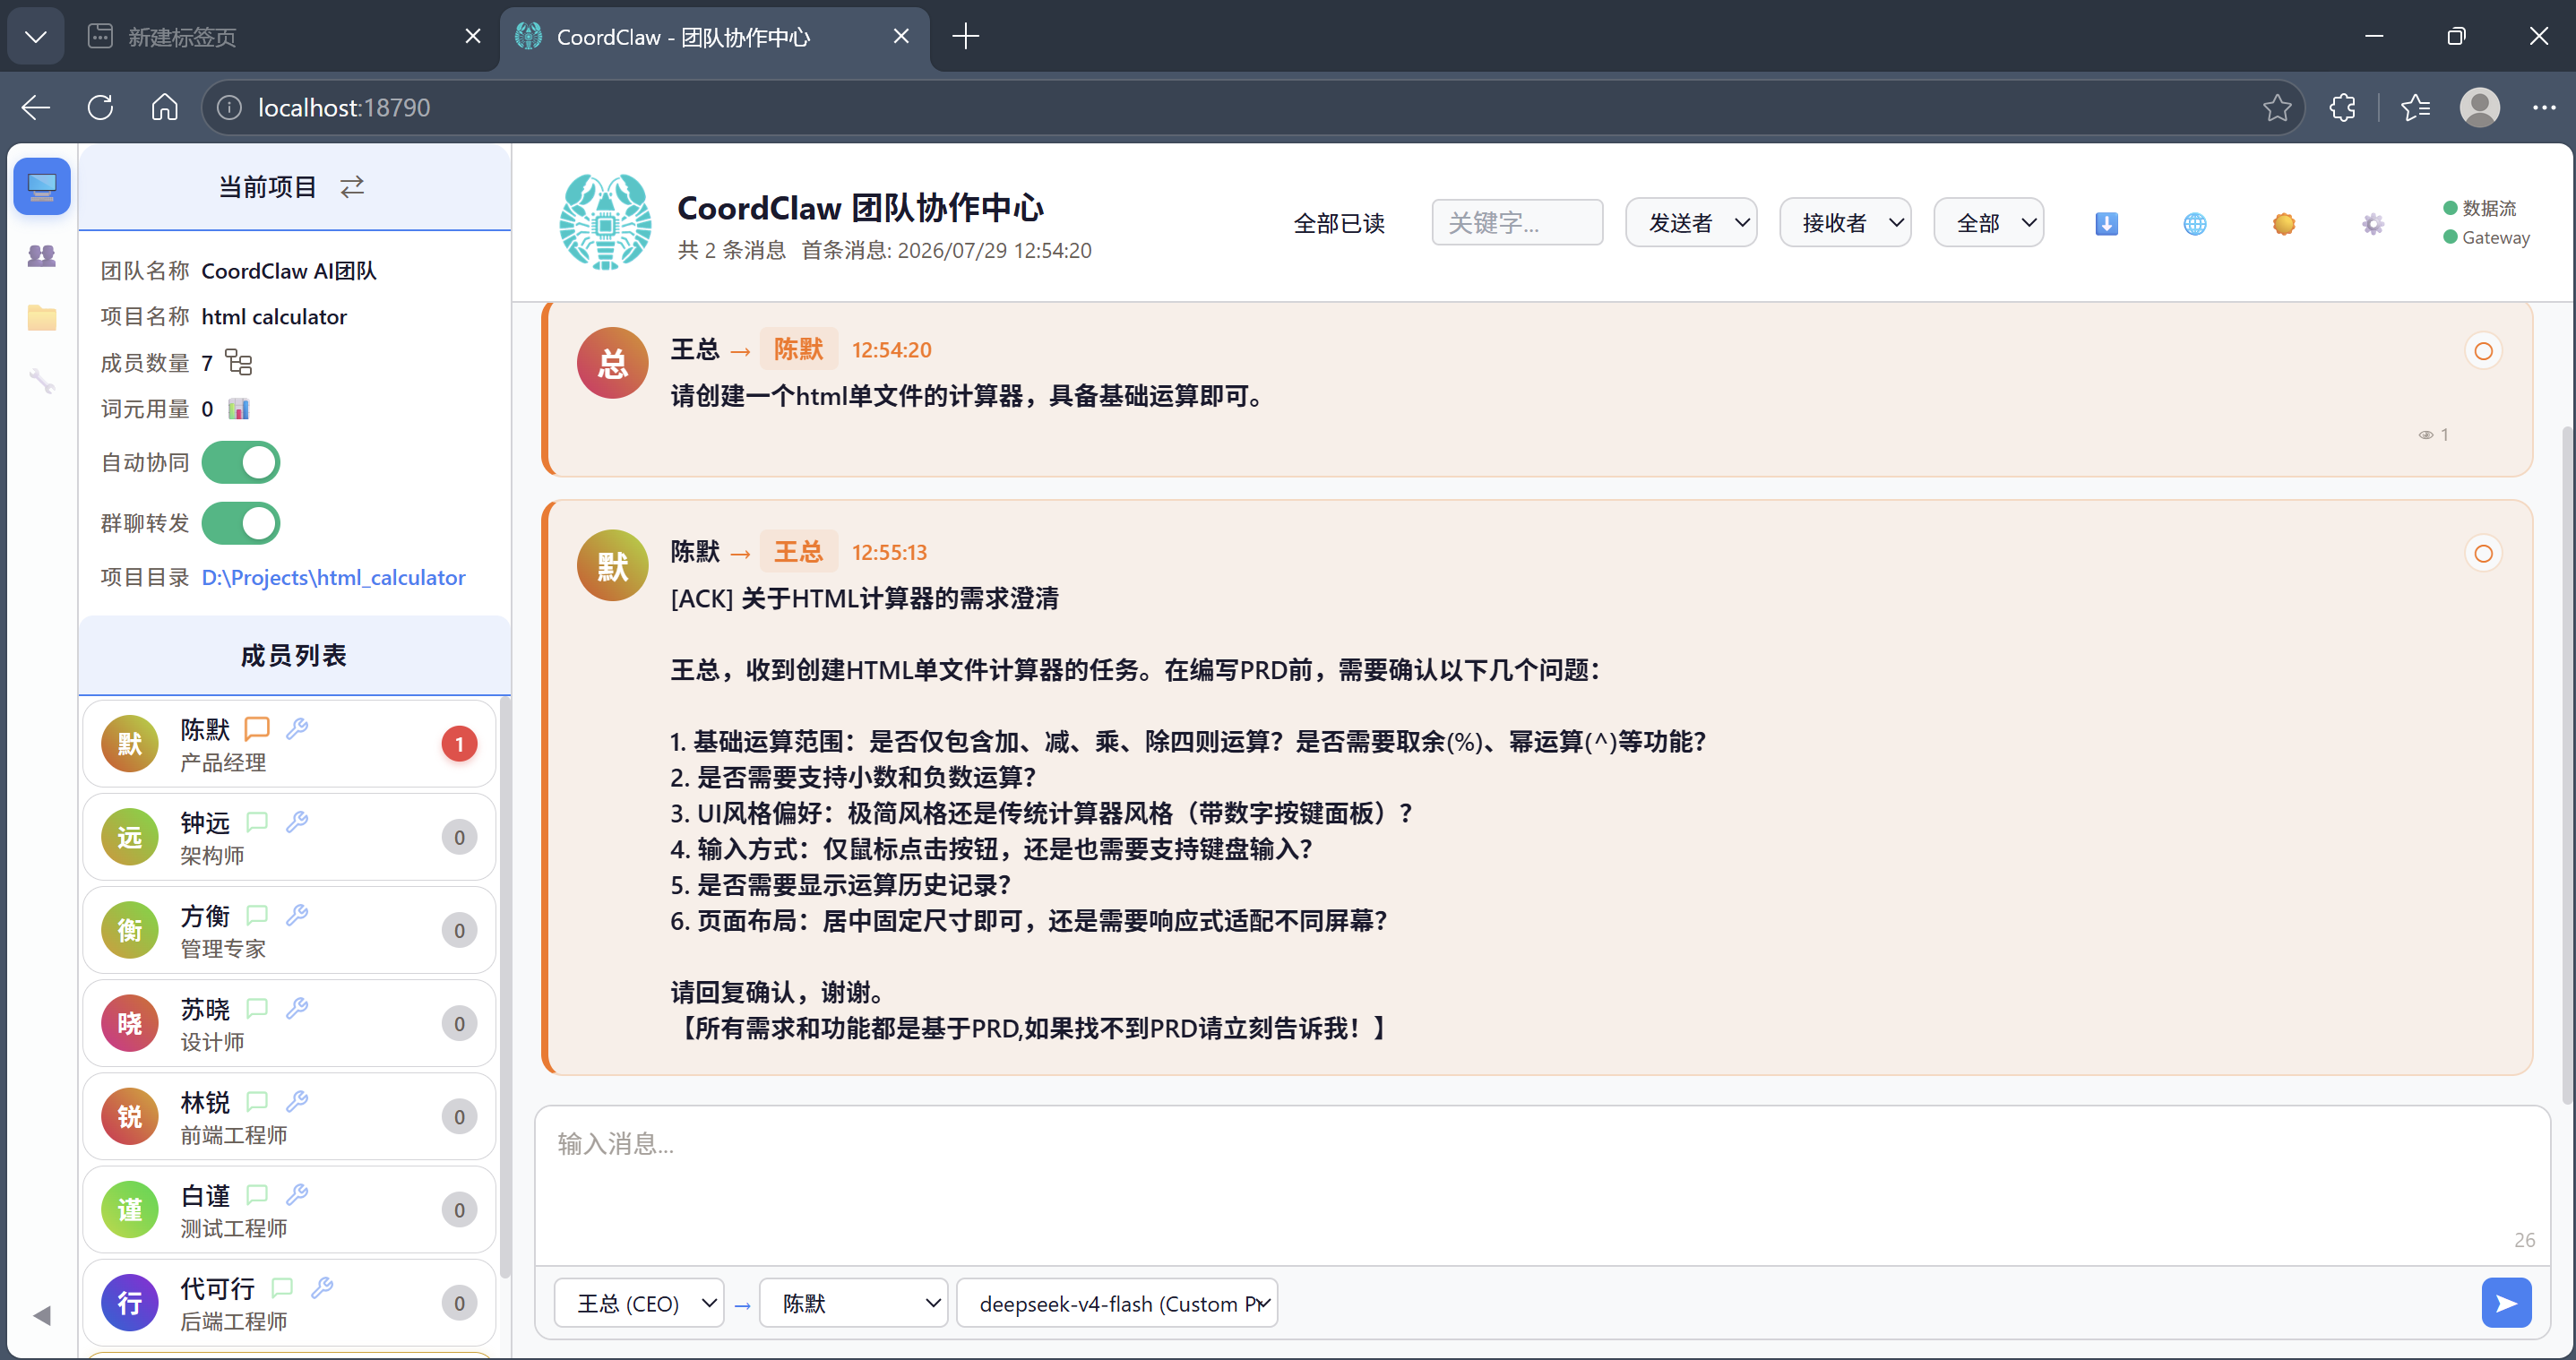Click the globe language icon
This screenshot has height=1360, width=2576.
(x=2195, y=223)
